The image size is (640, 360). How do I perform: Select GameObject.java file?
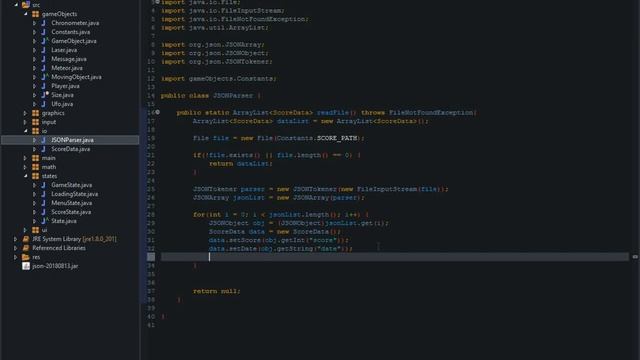coord(74,41)
